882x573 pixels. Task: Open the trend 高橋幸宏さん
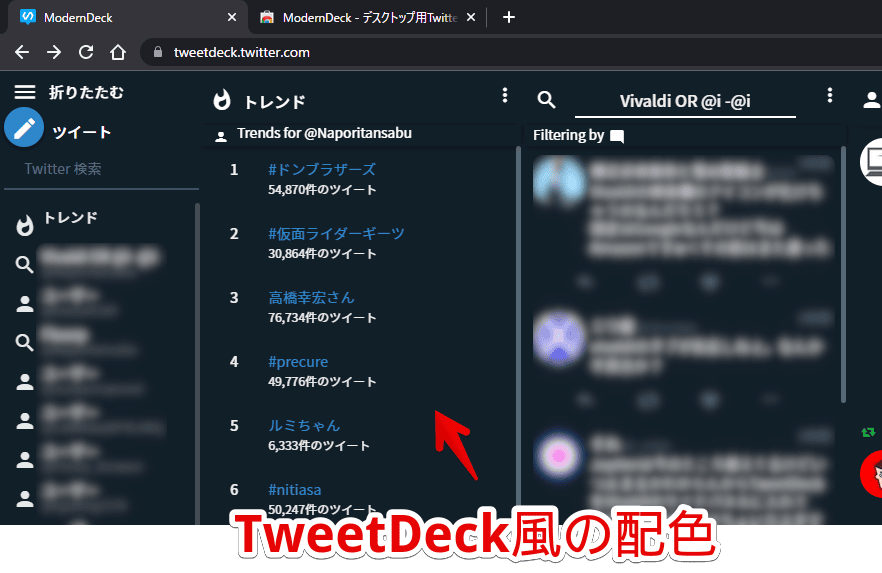click(311, 297)
